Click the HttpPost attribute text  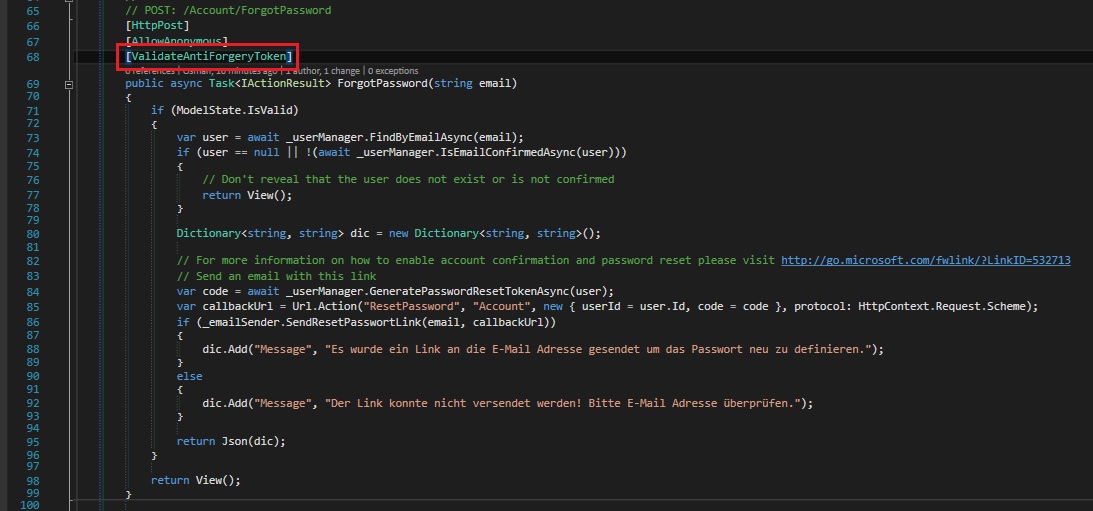tap(157, 26)
